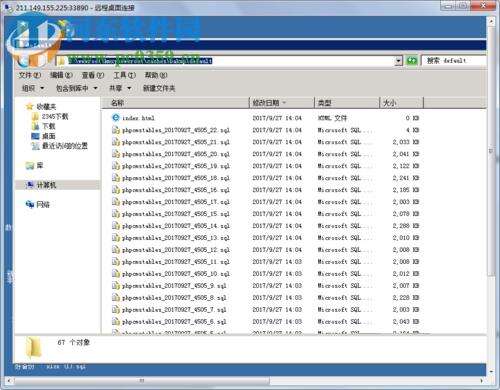
Task: Click the 网络 network icon in sidebar
Action: [30, 204]
